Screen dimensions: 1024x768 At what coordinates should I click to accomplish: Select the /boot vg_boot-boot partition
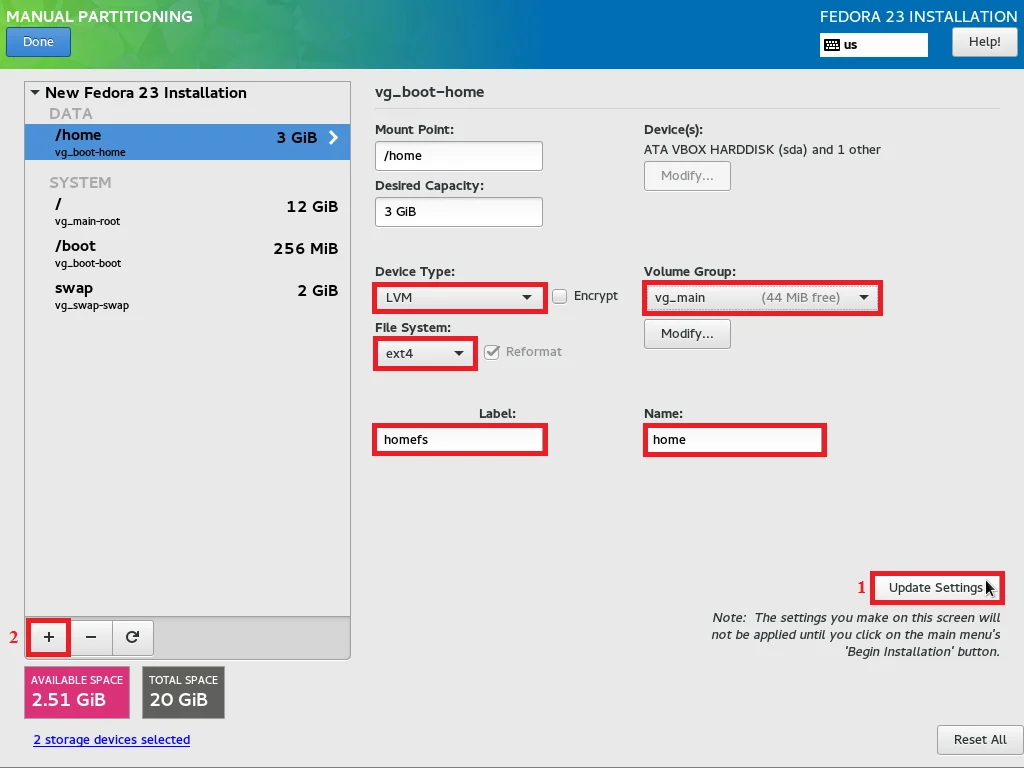tap(187, 253)
